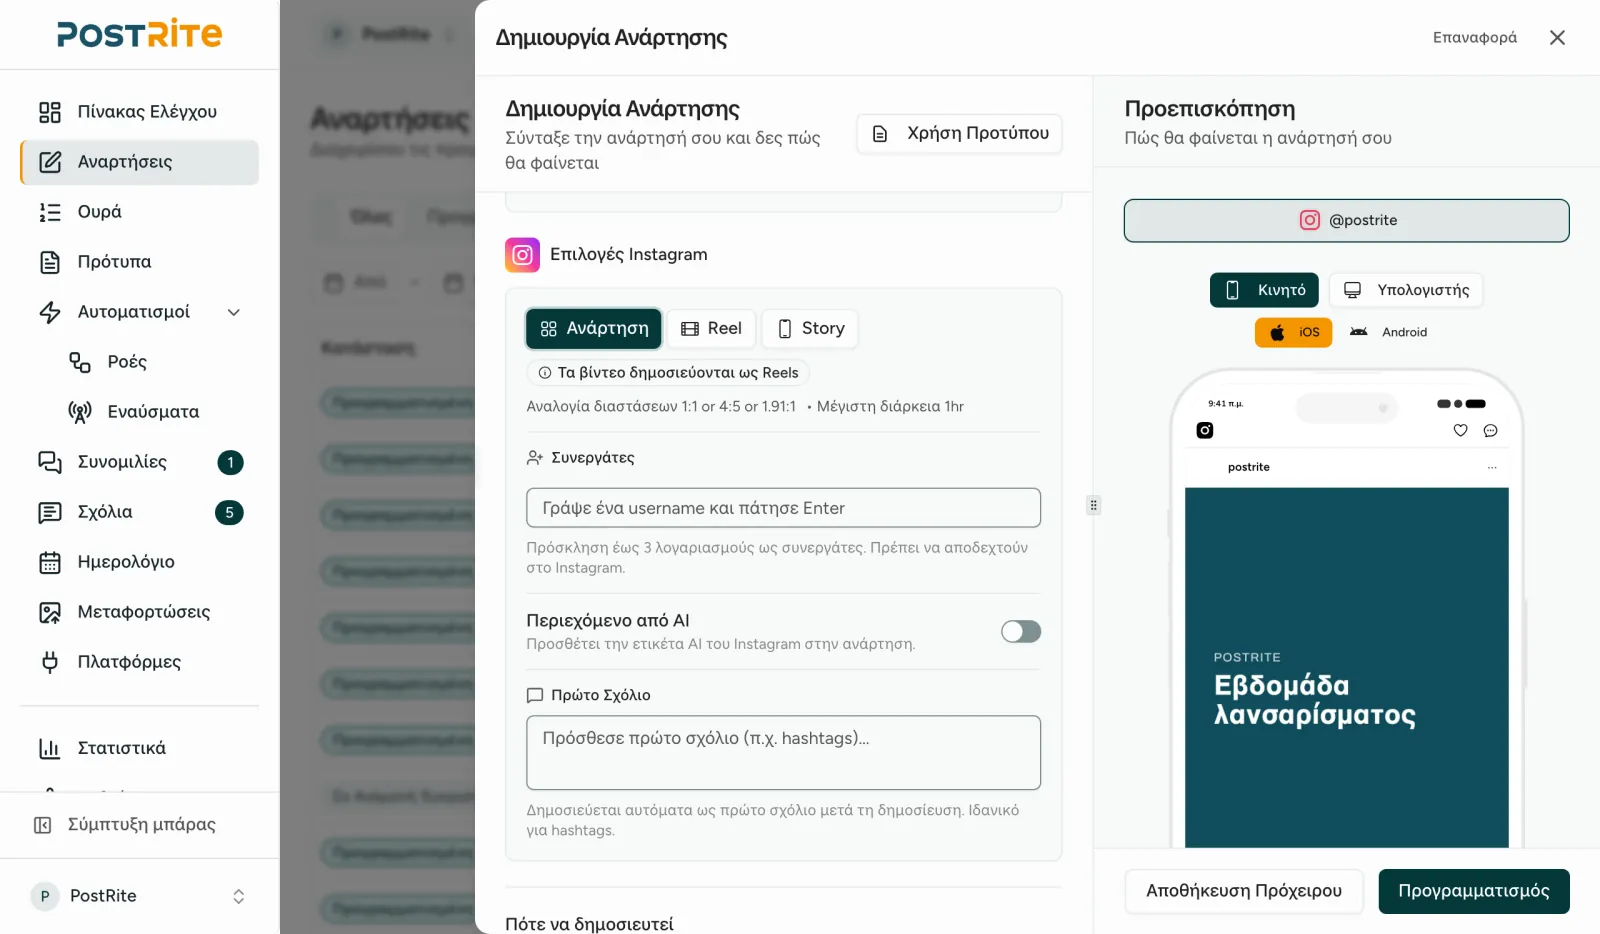This screenshot has width=1600, height=934.
Task: Open Ημερολόγιο calendar
Action: click(x=139, y=562)
